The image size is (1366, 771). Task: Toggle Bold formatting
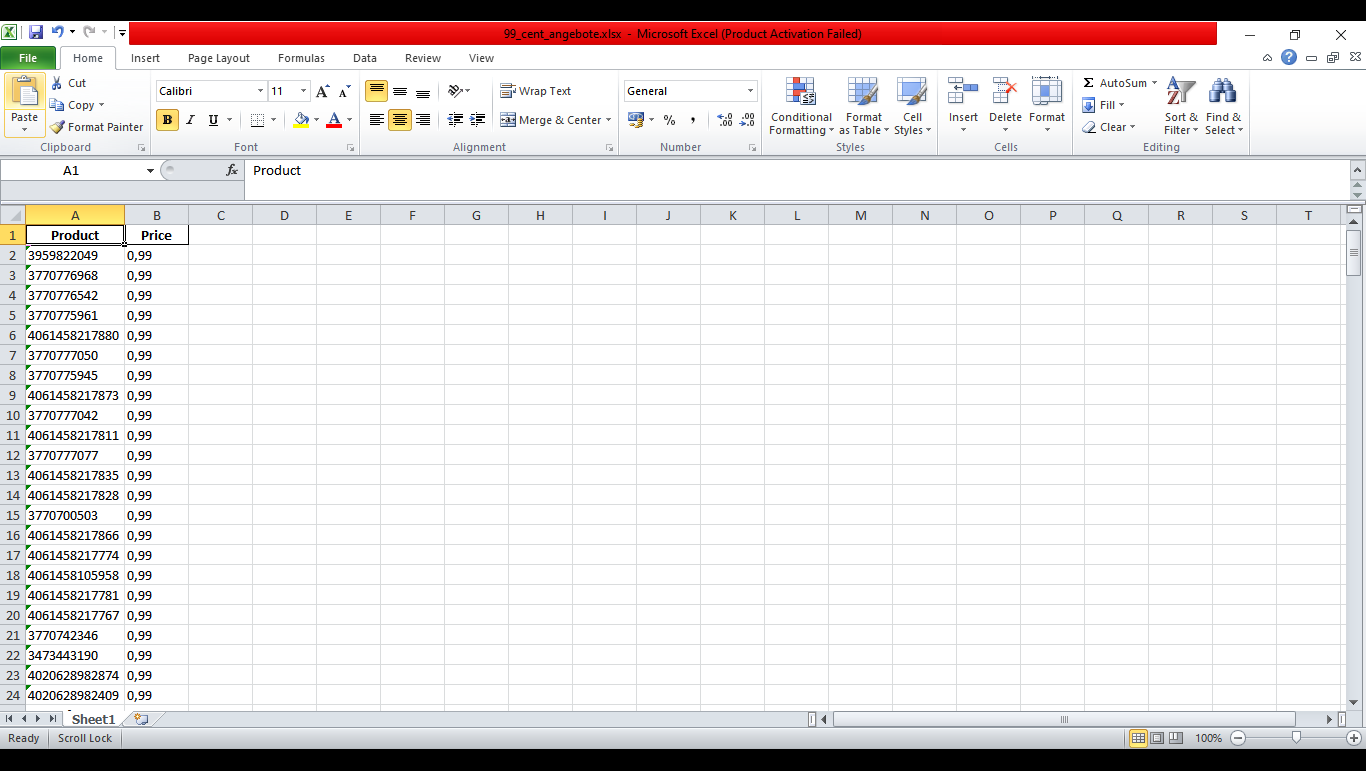167,120
